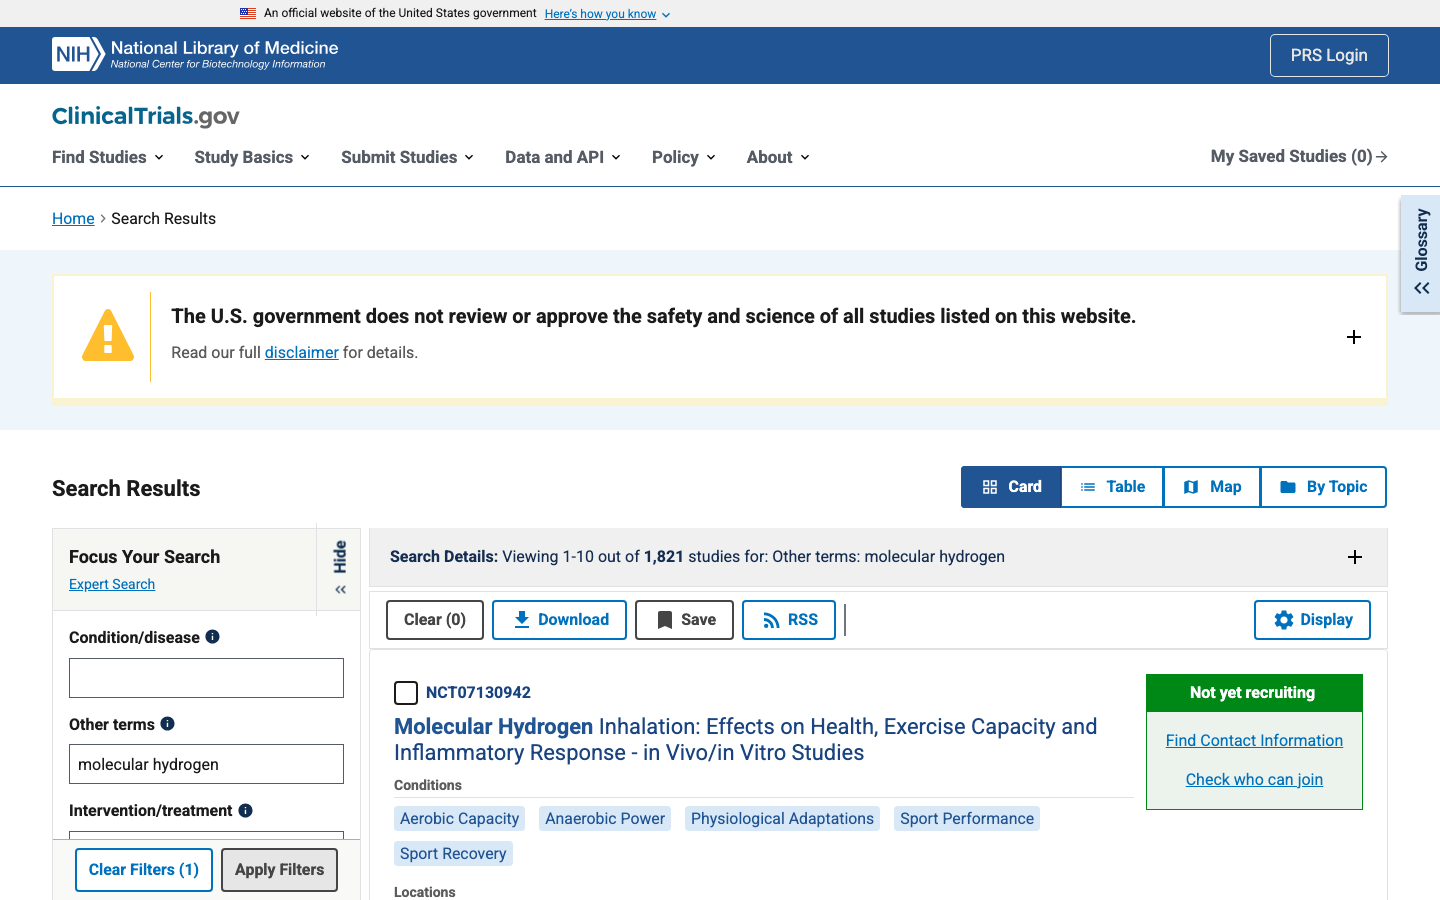Click the Physiological Adaptations condition tag
1440x900 pixels.
[x=782, y=818]
